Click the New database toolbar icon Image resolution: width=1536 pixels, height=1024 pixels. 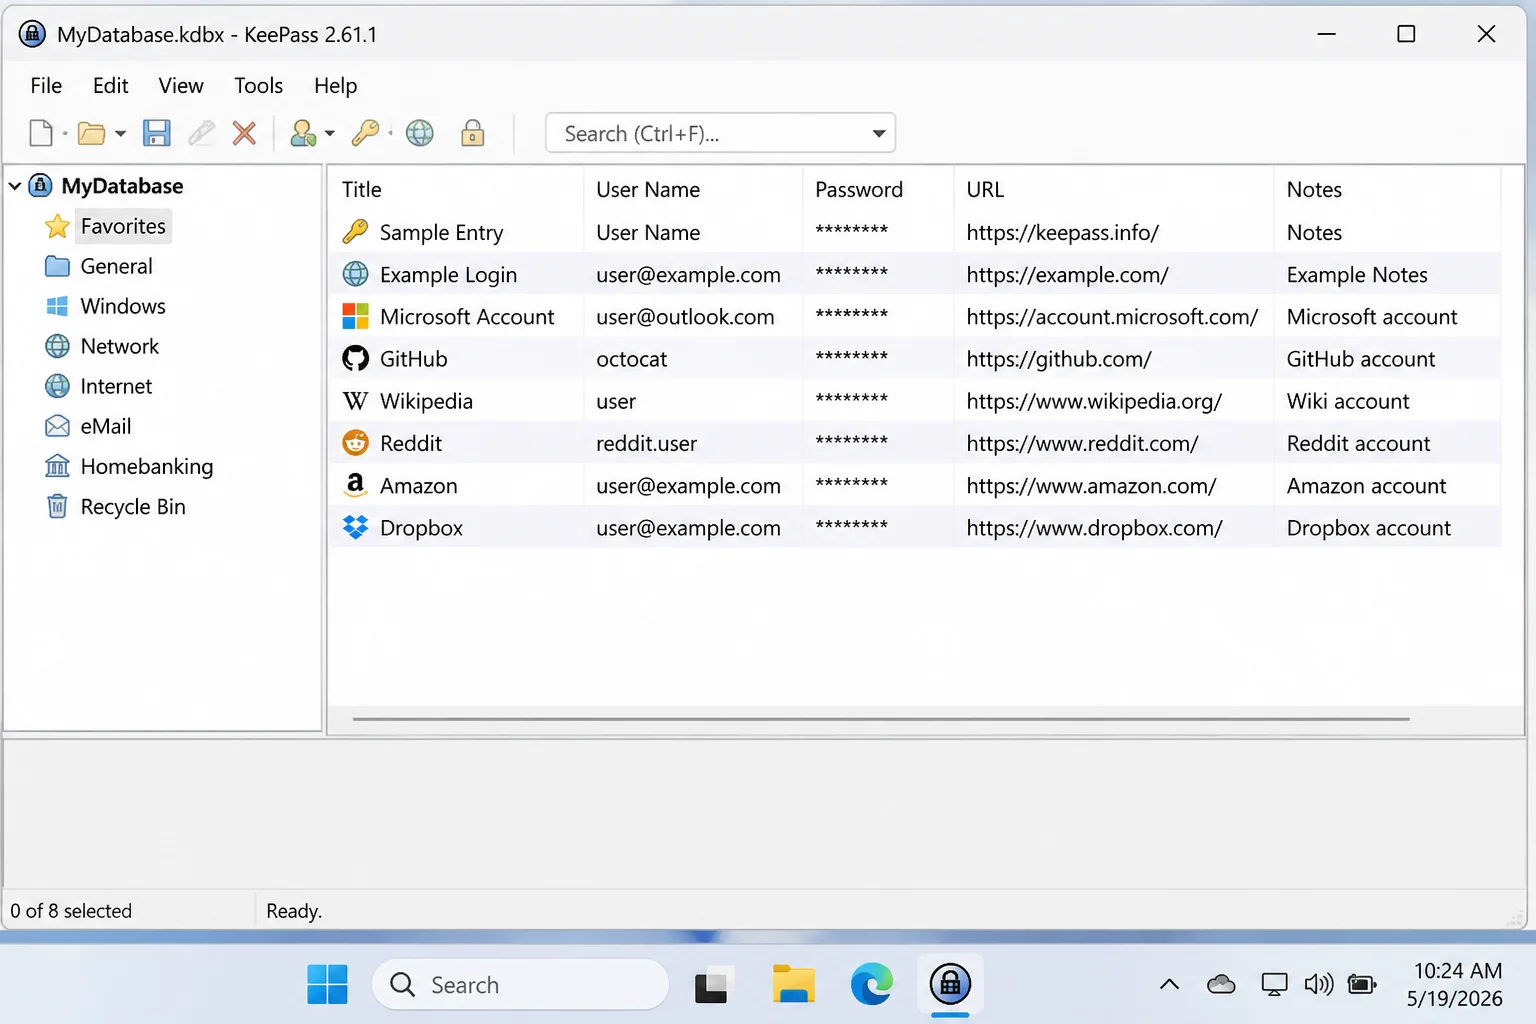tap(41, 133)
